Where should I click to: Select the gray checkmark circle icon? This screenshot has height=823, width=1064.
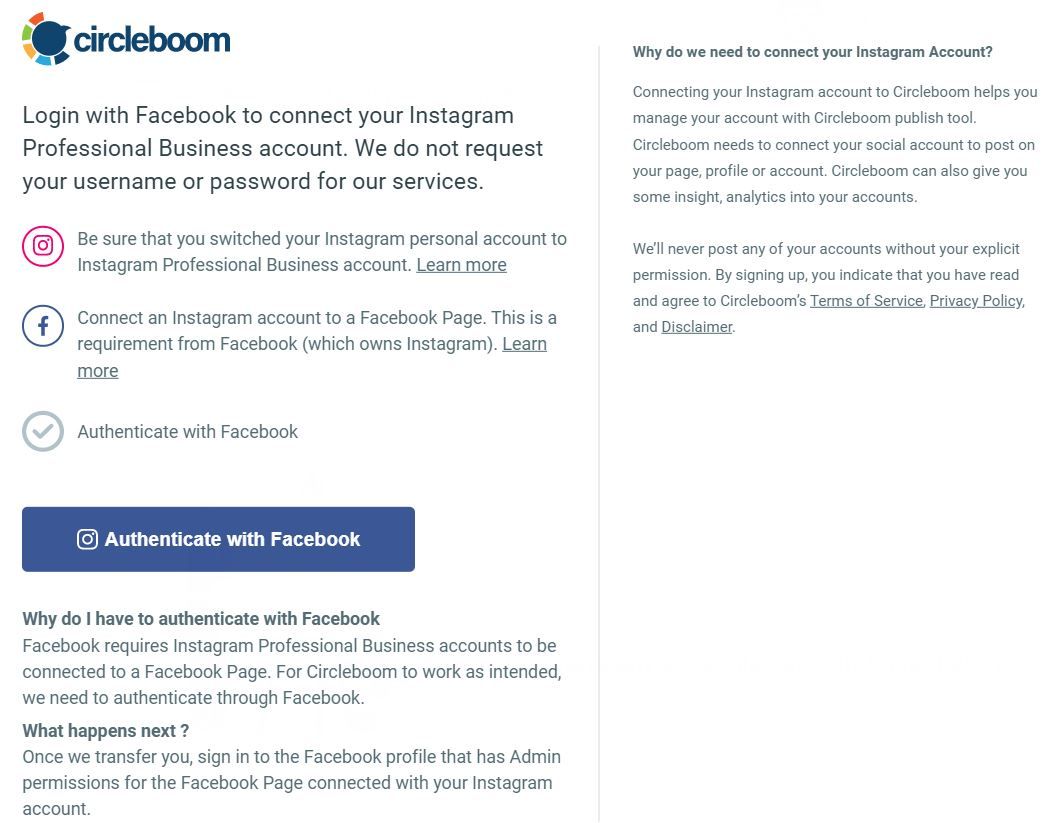tap(43, 431)
